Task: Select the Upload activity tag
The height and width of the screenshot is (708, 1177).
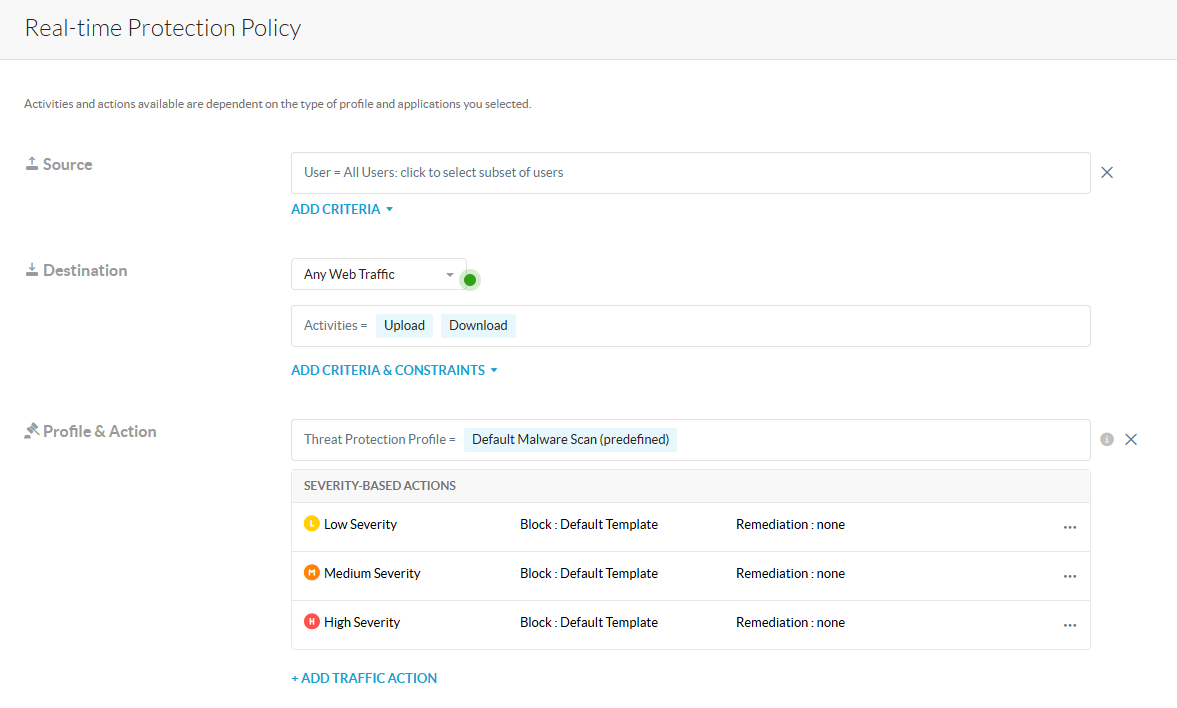Action: [404, 325]
